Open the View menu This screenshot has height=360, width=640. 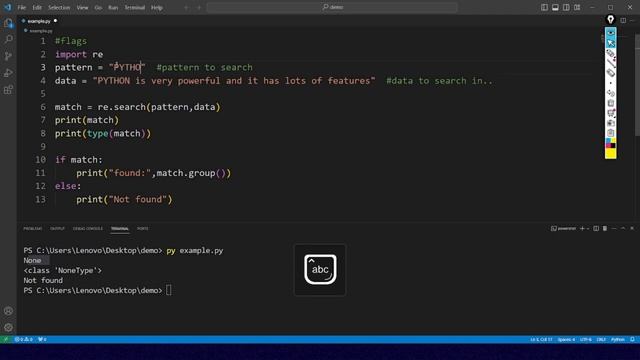click(82, 7)
